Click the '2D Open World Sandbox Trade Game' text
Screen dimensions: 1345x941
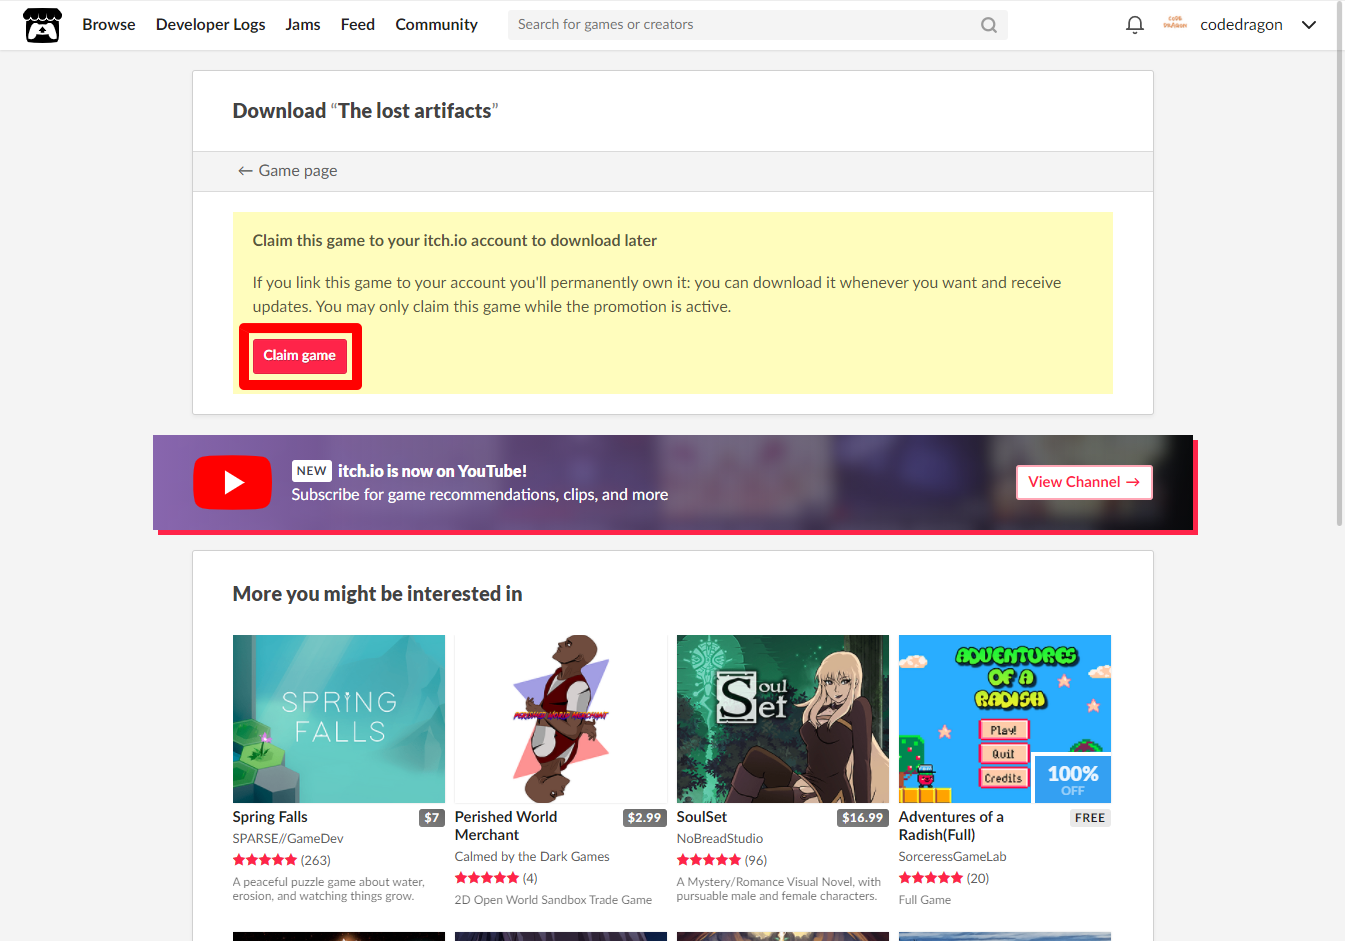[x=553, y=900]
